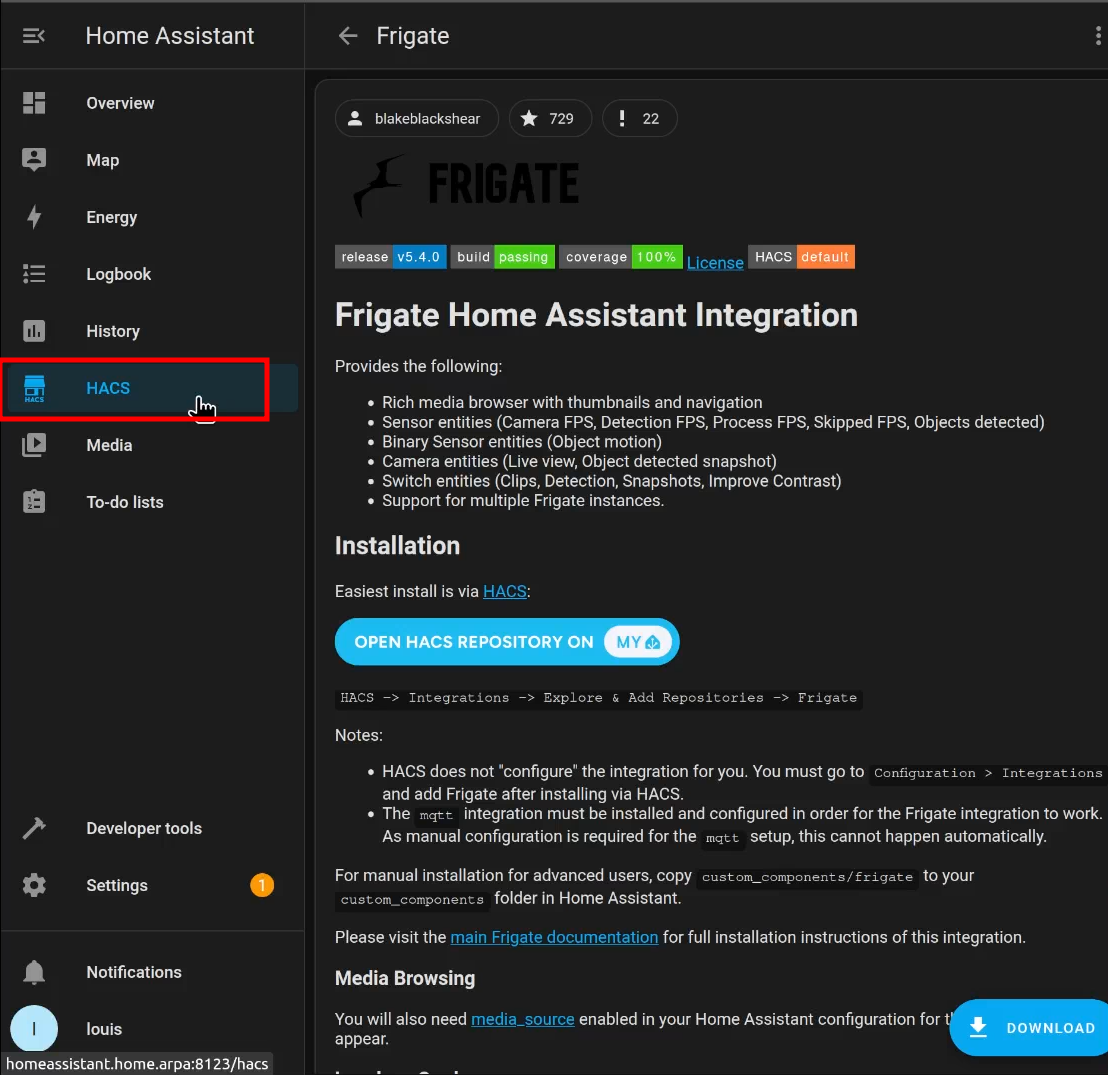This screenshot has height=1075, width=1108.
Task: Click the release v5.4.0 badge
Action: [390, 257]
